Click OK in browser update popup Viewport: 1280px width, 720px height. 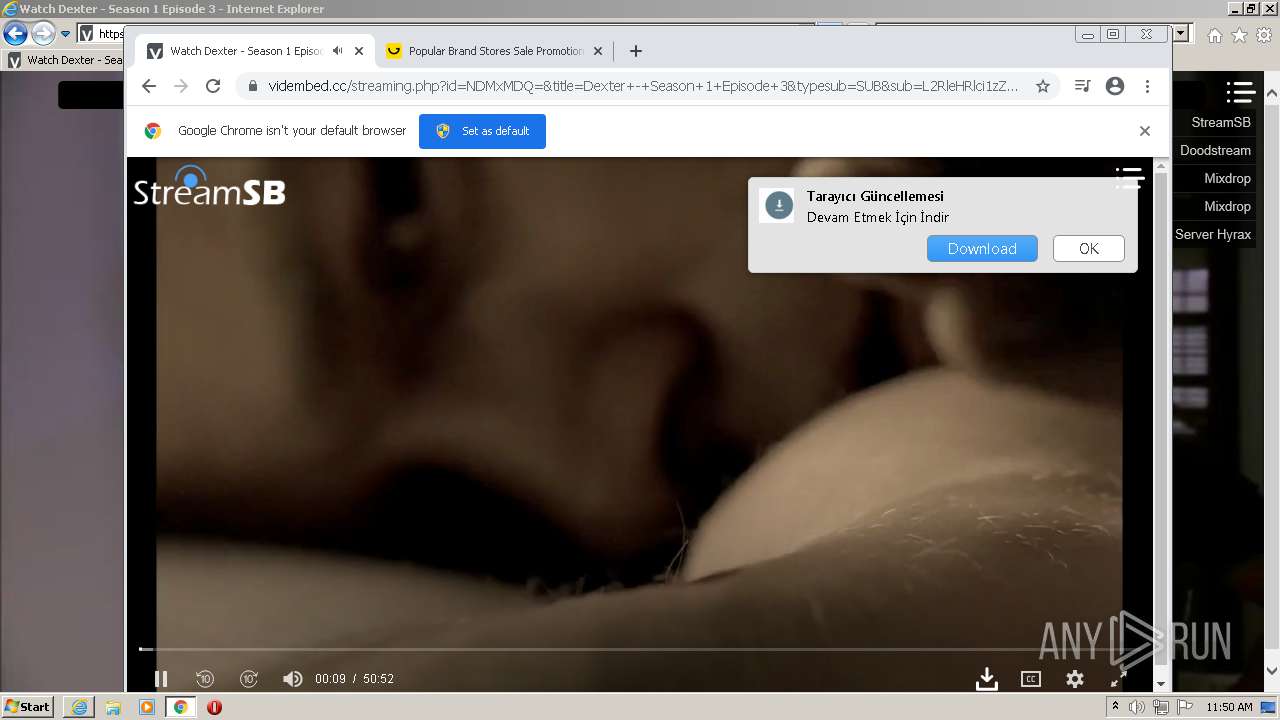(1089, 249)
